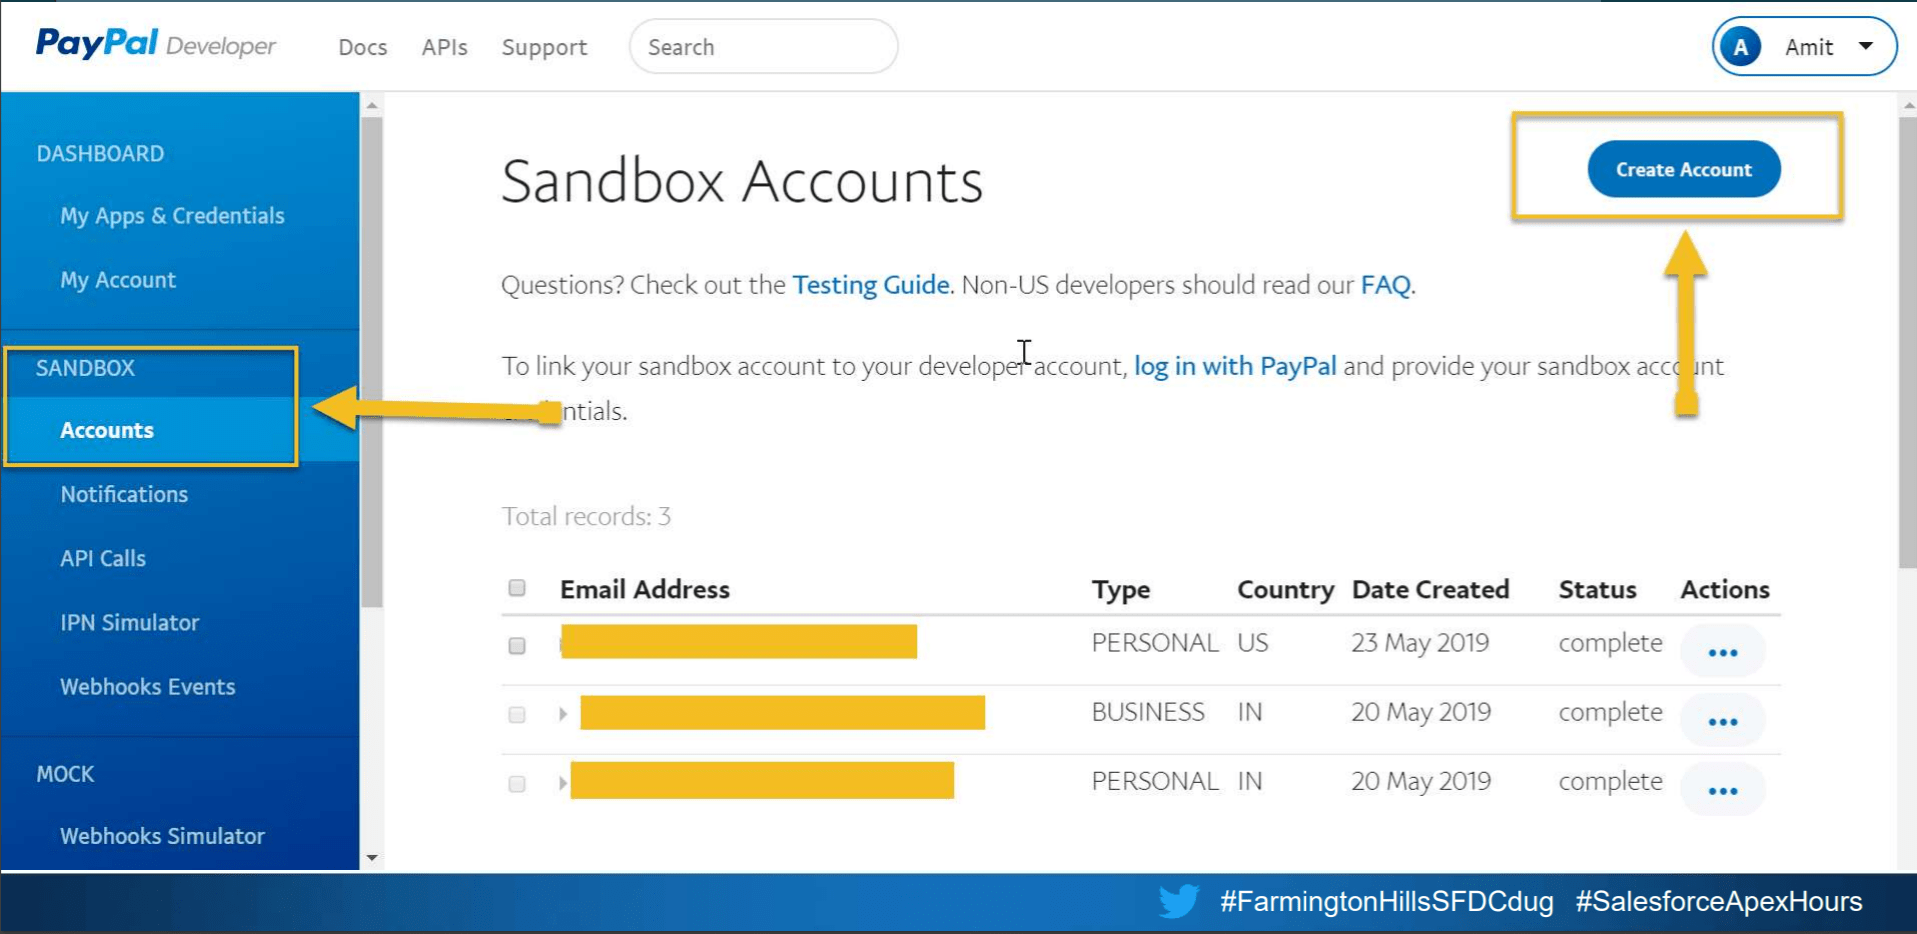Check the PERSONAL IN account row checkbox
The height and width of the screenshot is (934, 1917).
pyautogui.click(x=517, y=783)
